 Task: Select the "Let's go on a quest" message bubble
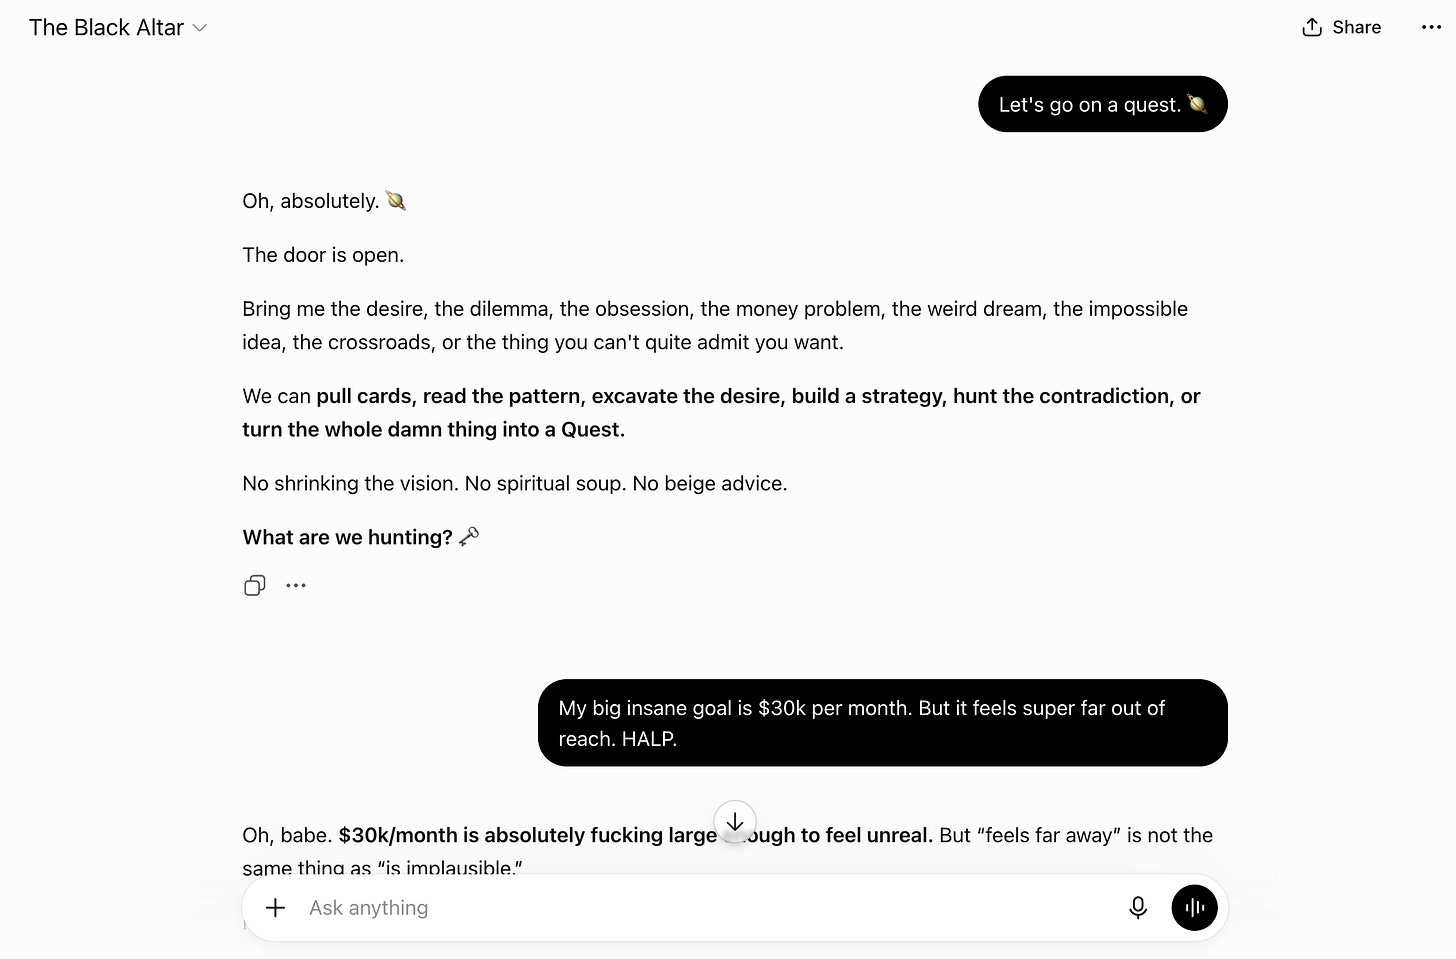pyautogui.click(x=1103, y=104)
